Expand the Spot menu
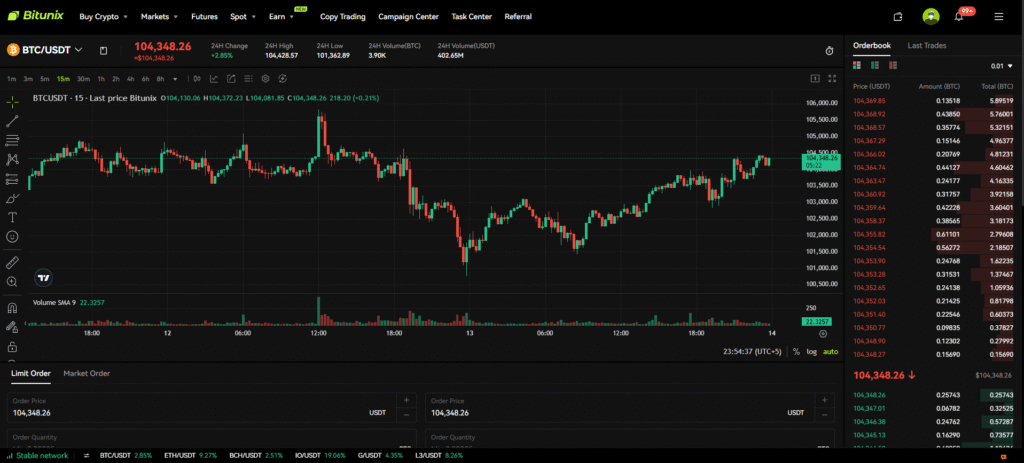Screen dimensions: 1024x463 [243, 16]
